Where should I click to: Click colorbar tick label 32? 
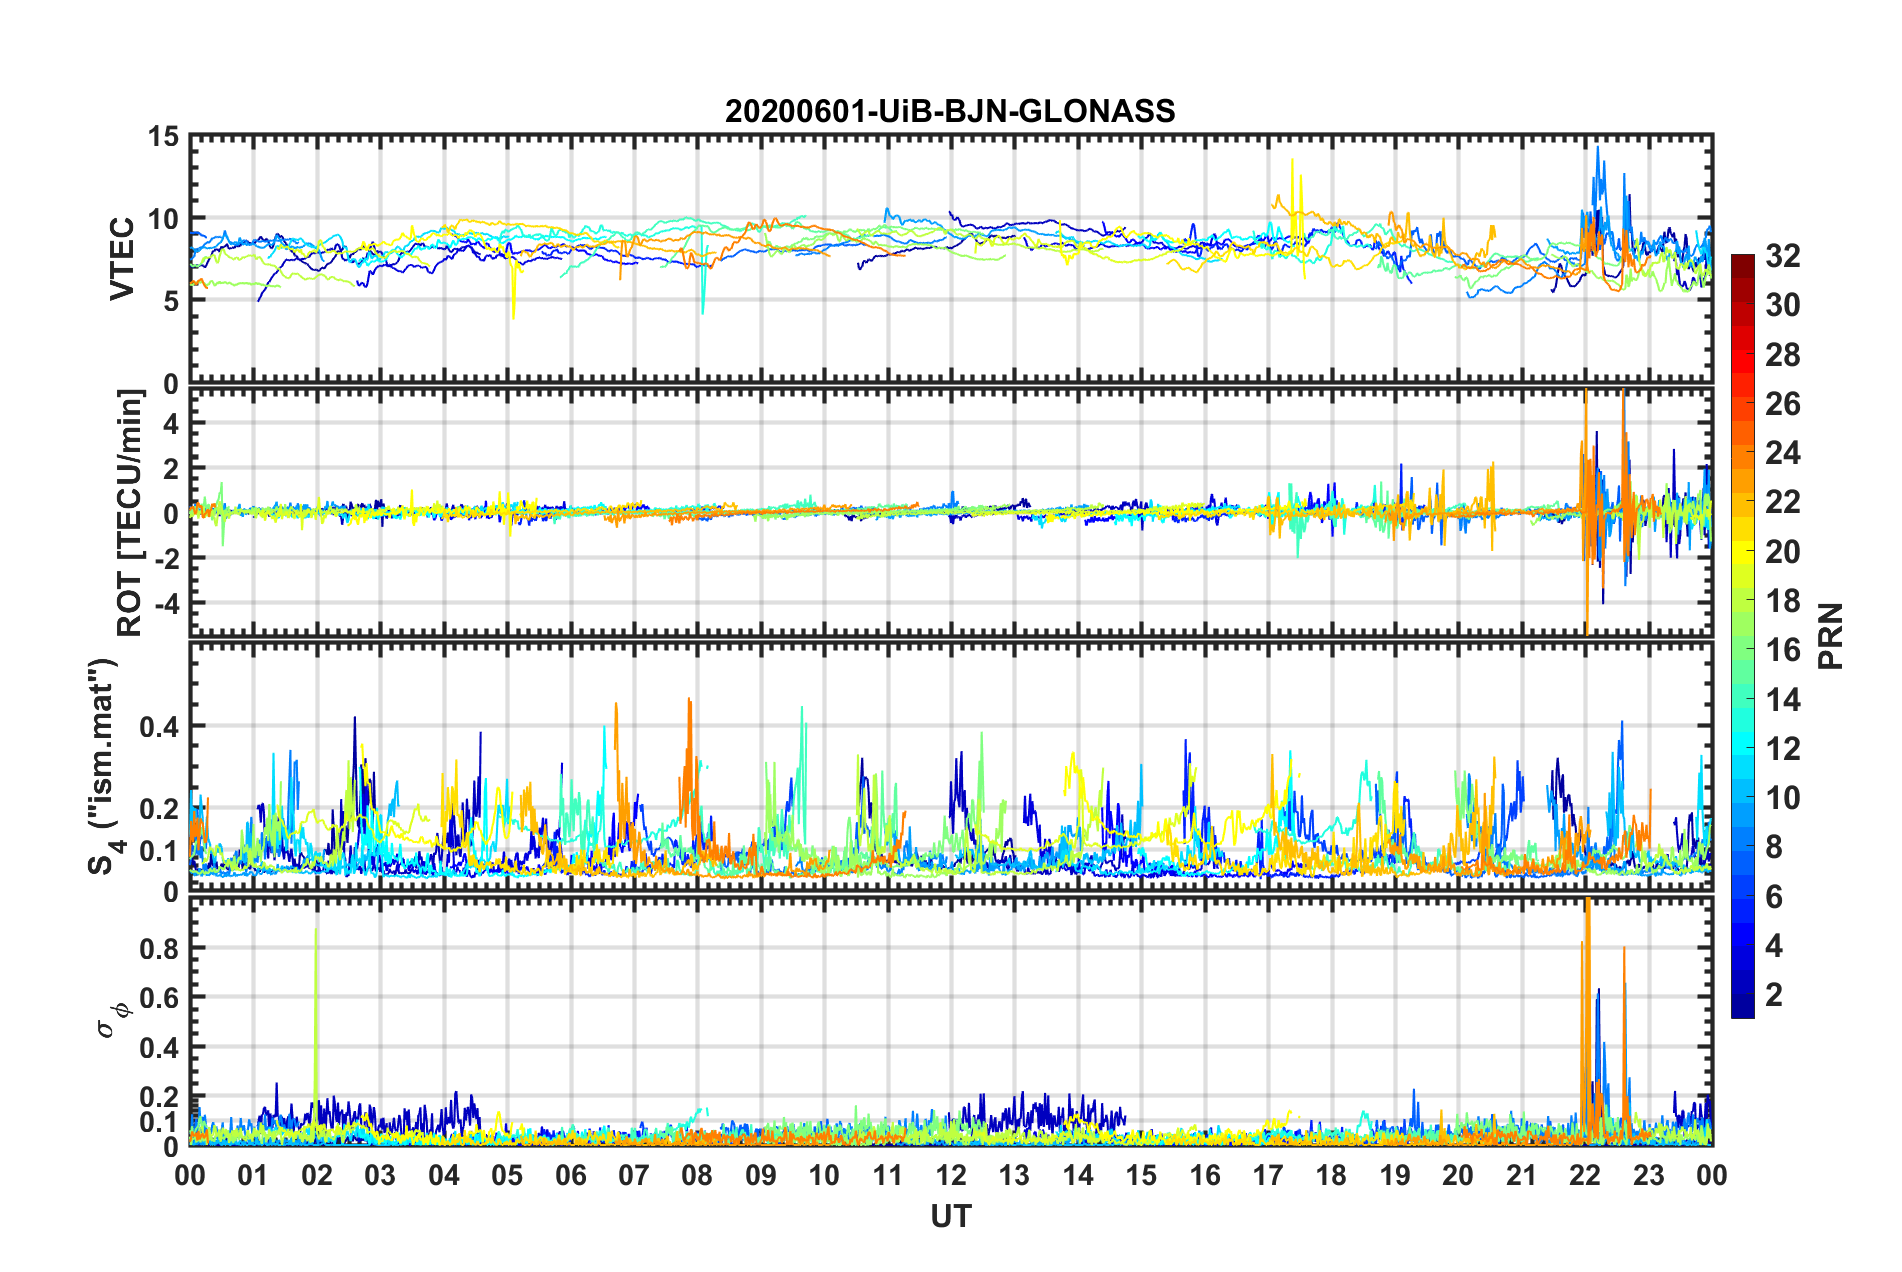[1782, 256]
